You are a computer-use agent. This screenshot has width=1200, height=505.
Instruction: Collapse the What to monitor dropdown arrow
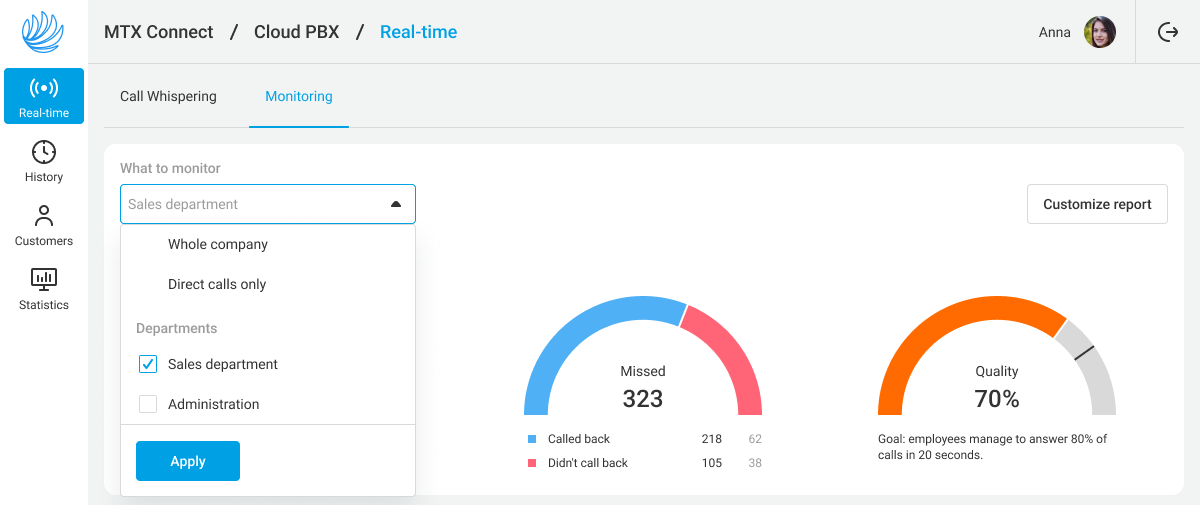(x=396, y=204)
